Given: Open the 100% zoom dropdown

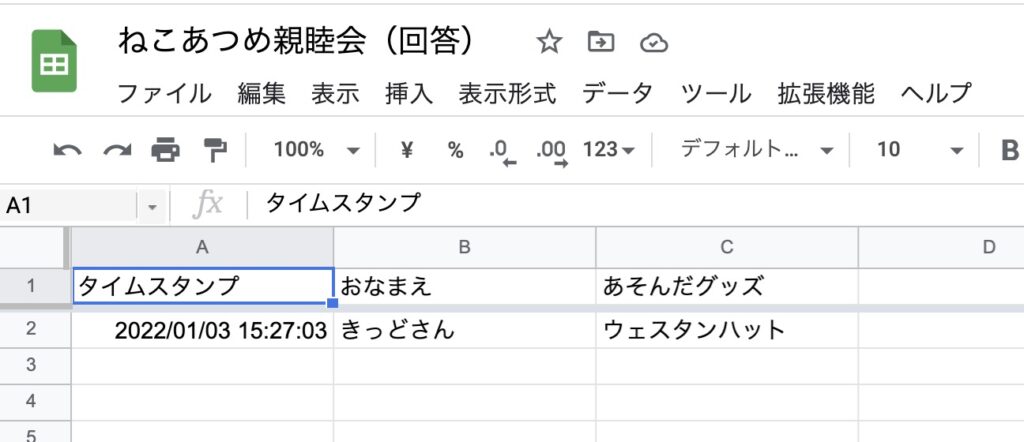Looking at the screenshot, I should point(317,150).
